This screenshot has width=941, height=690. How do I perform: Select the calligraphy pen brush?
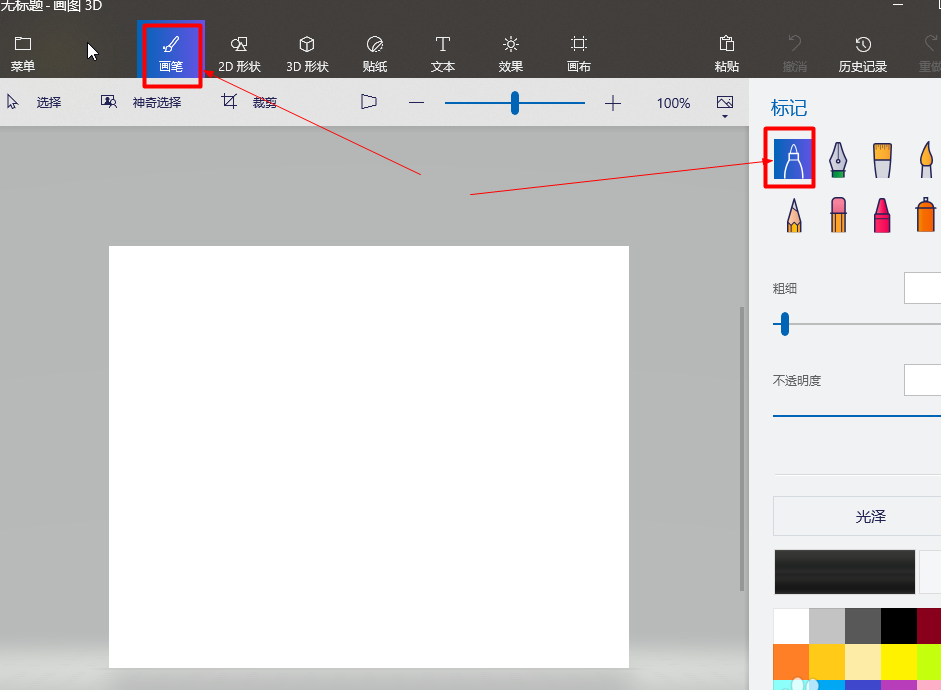coord(838,160)
